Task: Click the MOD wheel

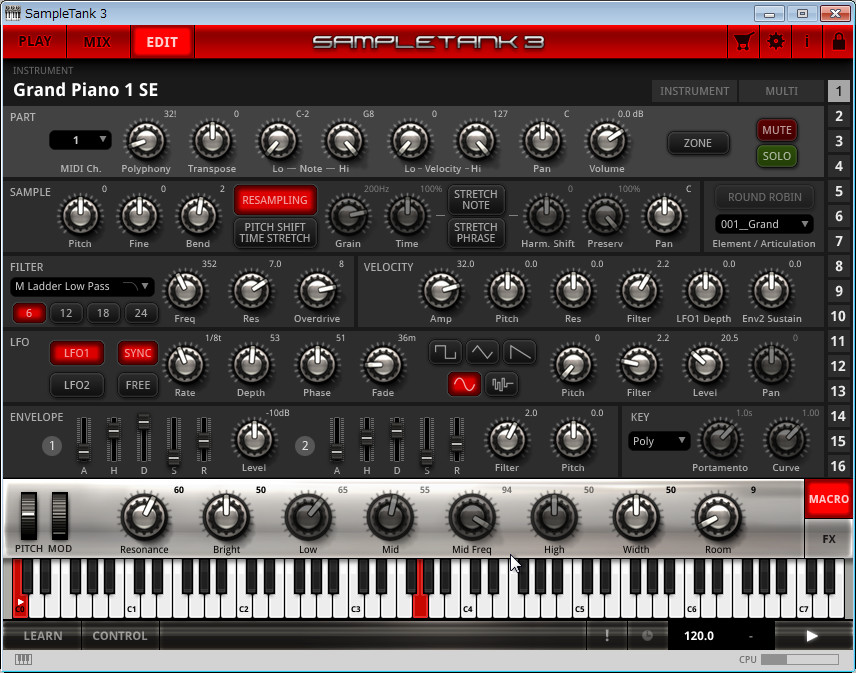Action: (x=60, y=516)
